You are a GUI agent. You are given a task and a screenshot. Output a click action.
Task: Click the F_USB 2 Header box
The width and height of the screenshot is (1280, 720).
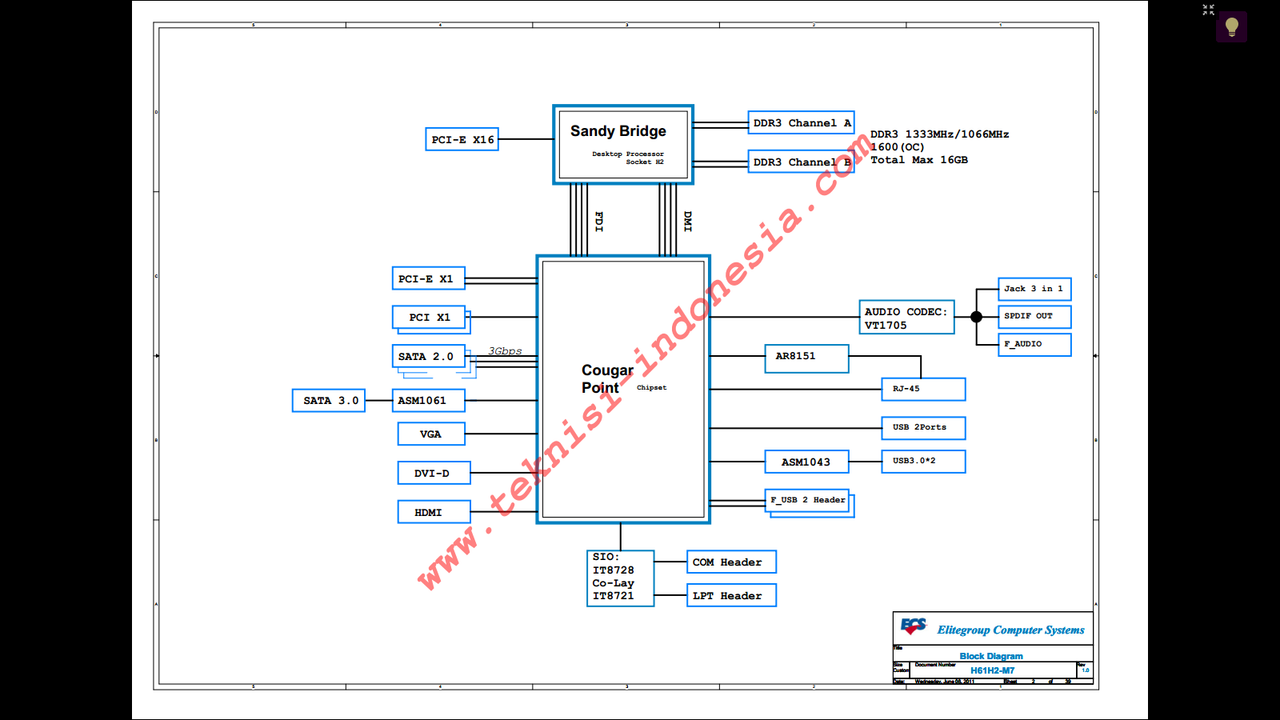tap(808, 500)
